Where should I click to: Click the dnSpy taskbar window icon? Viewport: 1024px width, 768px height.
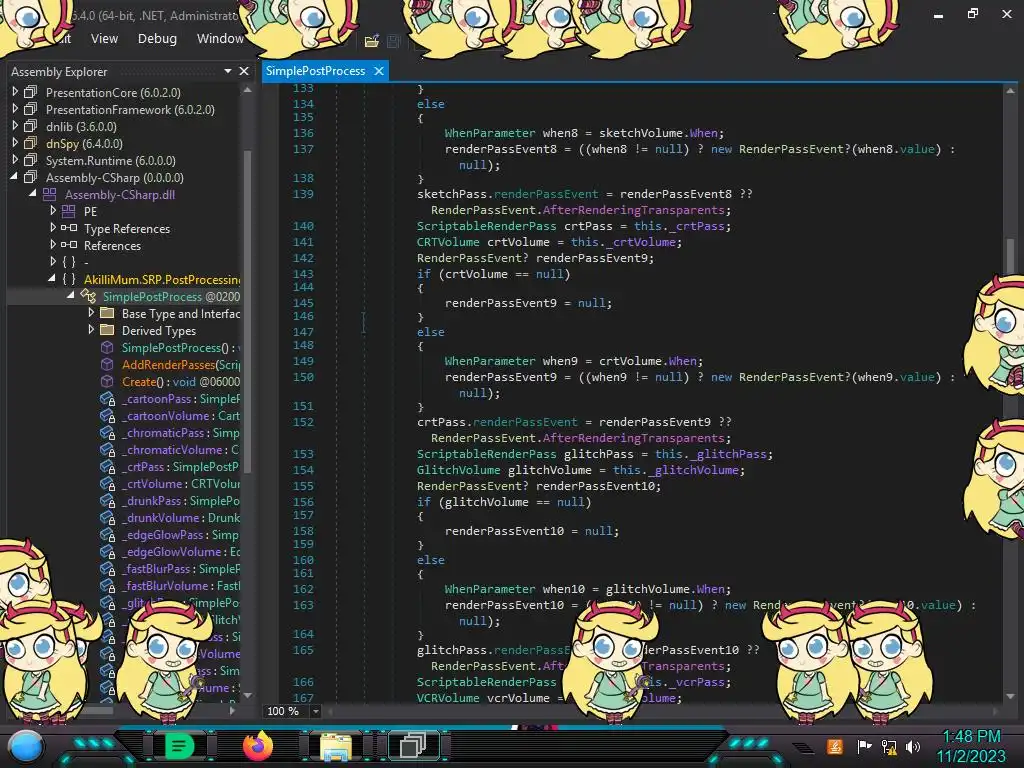413,746
